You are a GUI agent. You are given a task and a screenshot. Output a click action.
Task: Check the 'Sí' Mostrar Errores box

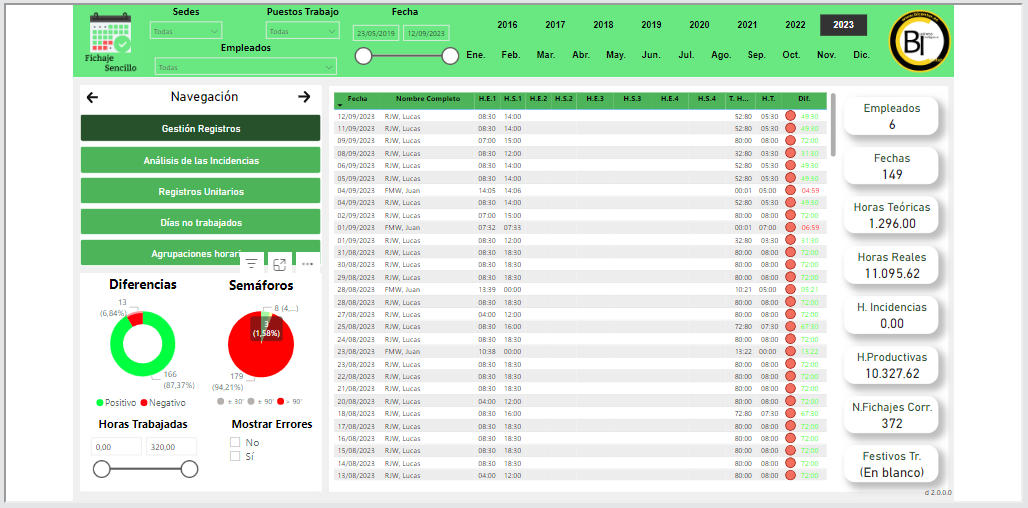235,457
